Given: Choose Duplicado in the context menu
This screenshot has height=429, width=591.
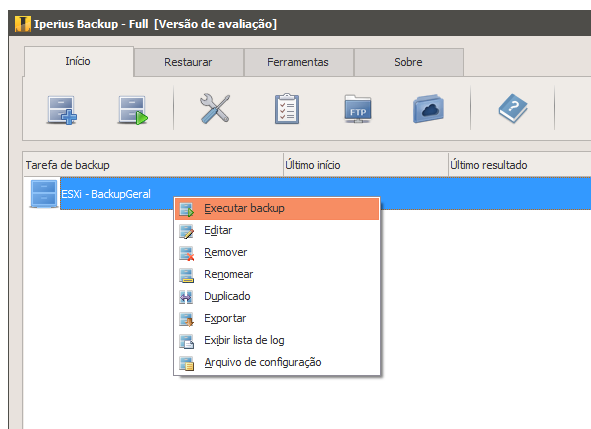Looking at the screenshot, I should pos(277,296).
